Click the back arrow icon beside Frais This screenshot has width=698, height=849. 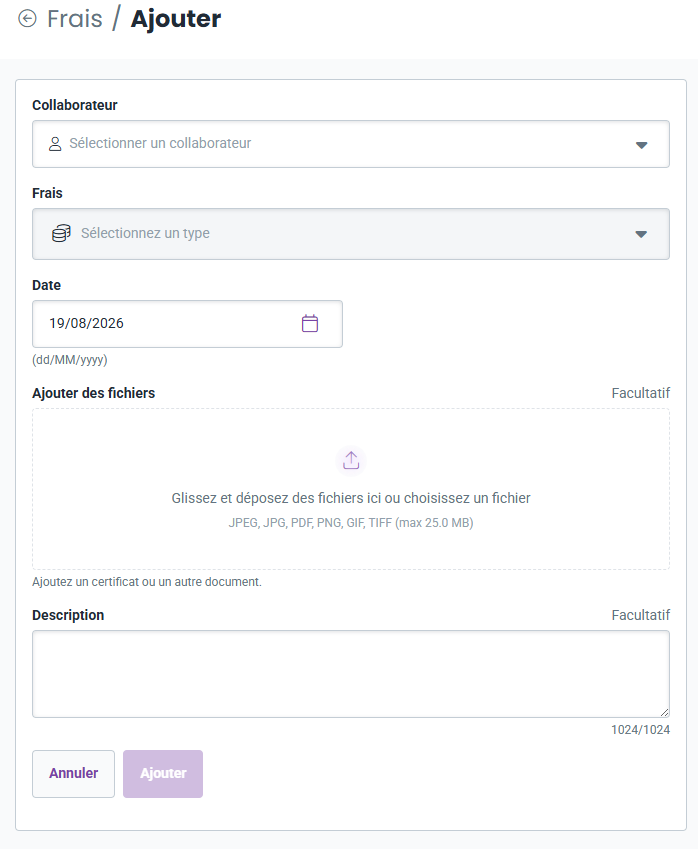[27, 18]
